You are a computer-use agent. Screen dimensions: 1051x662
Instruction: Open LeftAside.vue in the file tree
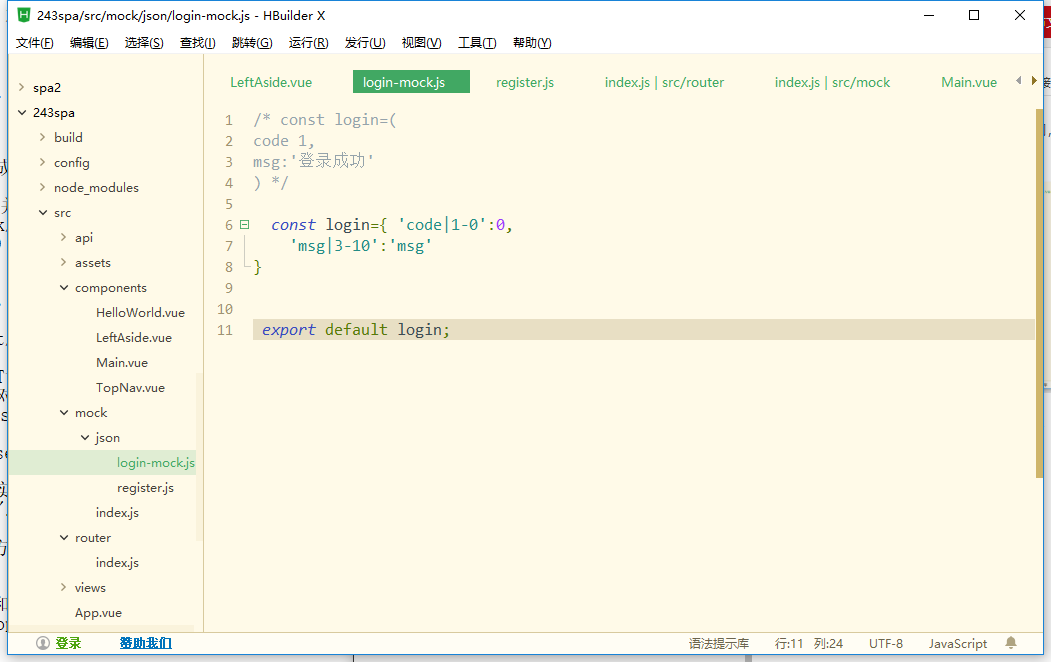coord(133,338)
